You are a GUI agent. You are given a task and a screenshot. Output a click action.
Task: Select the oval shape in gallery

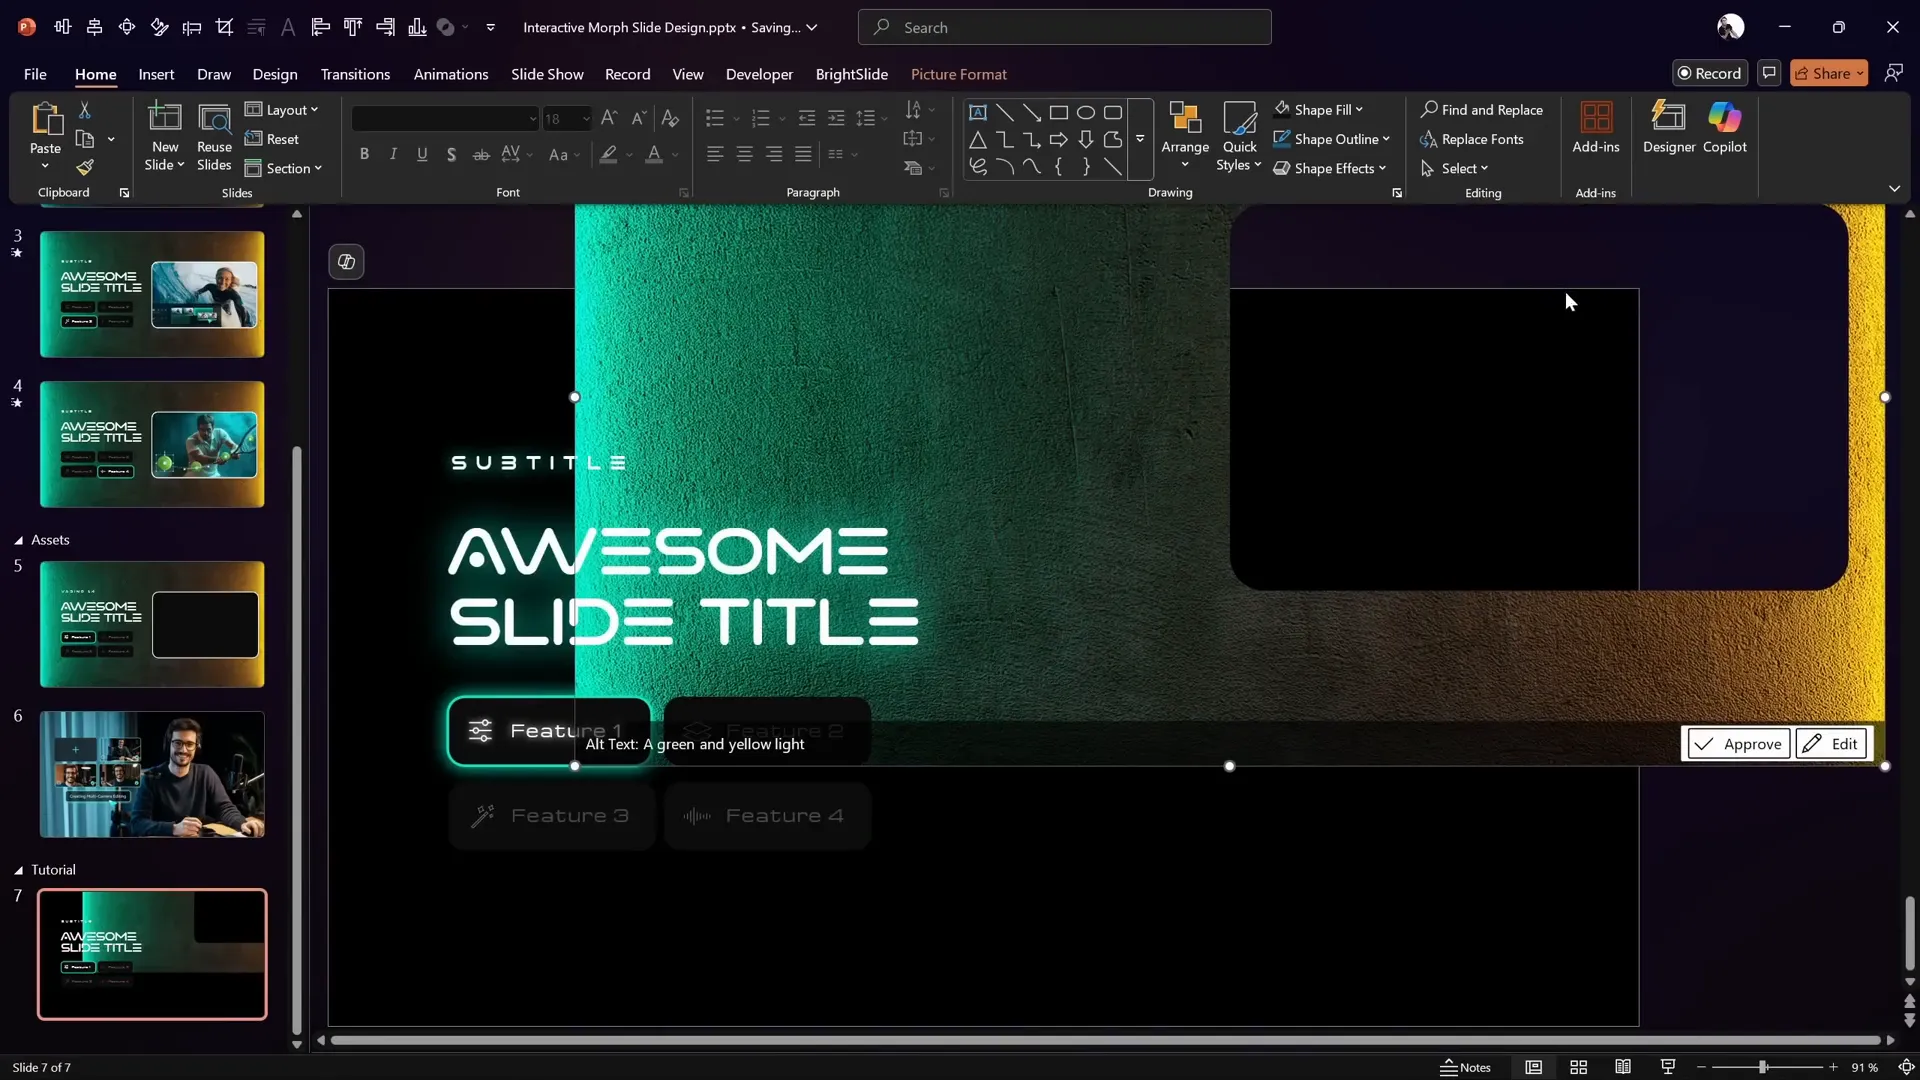point(1086,112)
